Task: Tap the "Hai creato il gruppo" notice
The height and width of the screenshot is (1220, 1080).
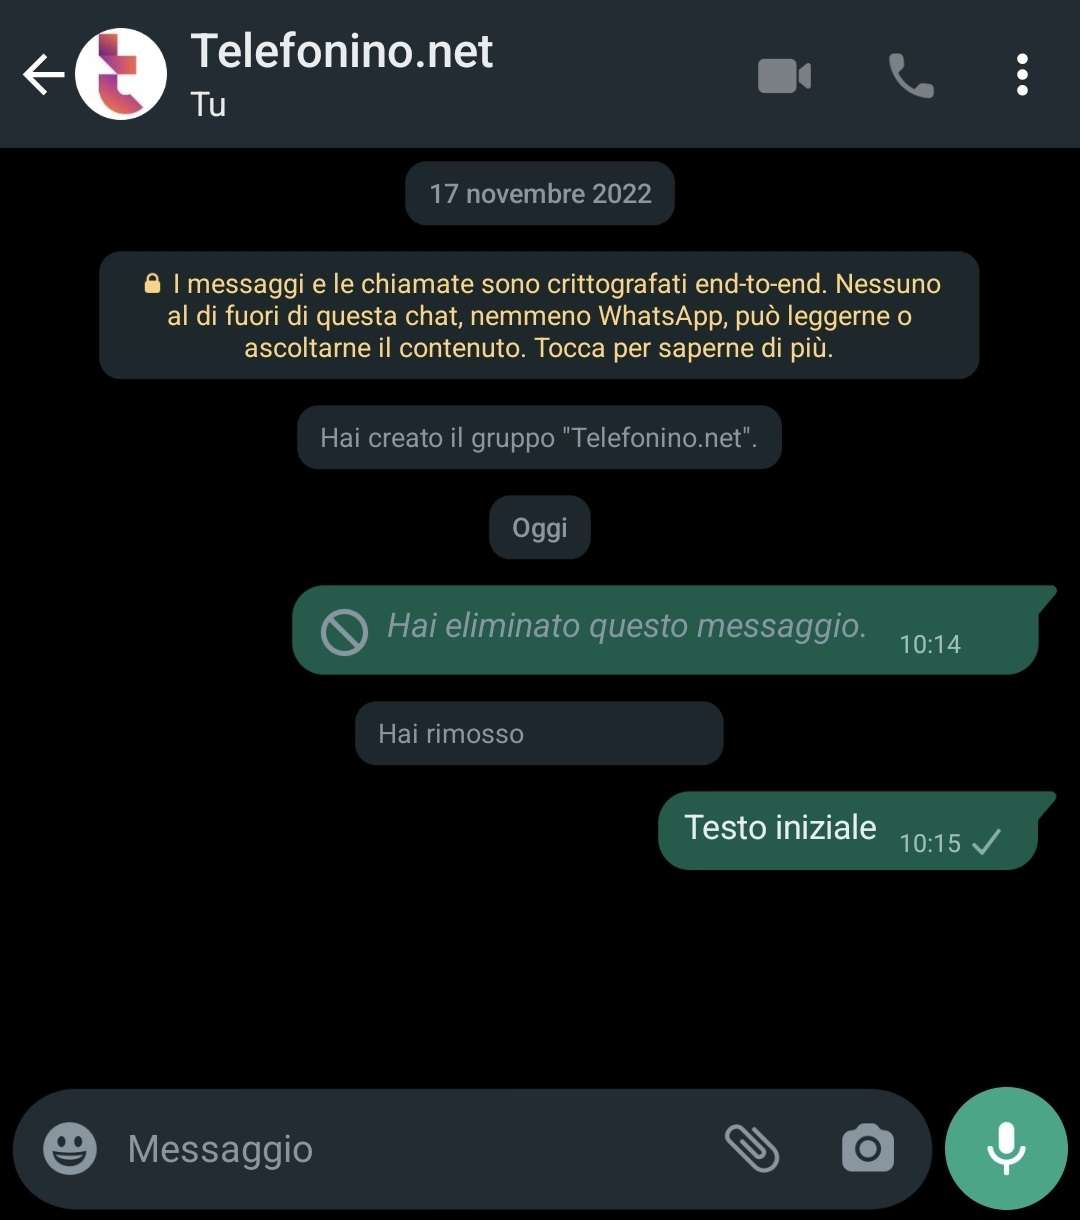Action: pyautogui.click(x=539, y=437)
